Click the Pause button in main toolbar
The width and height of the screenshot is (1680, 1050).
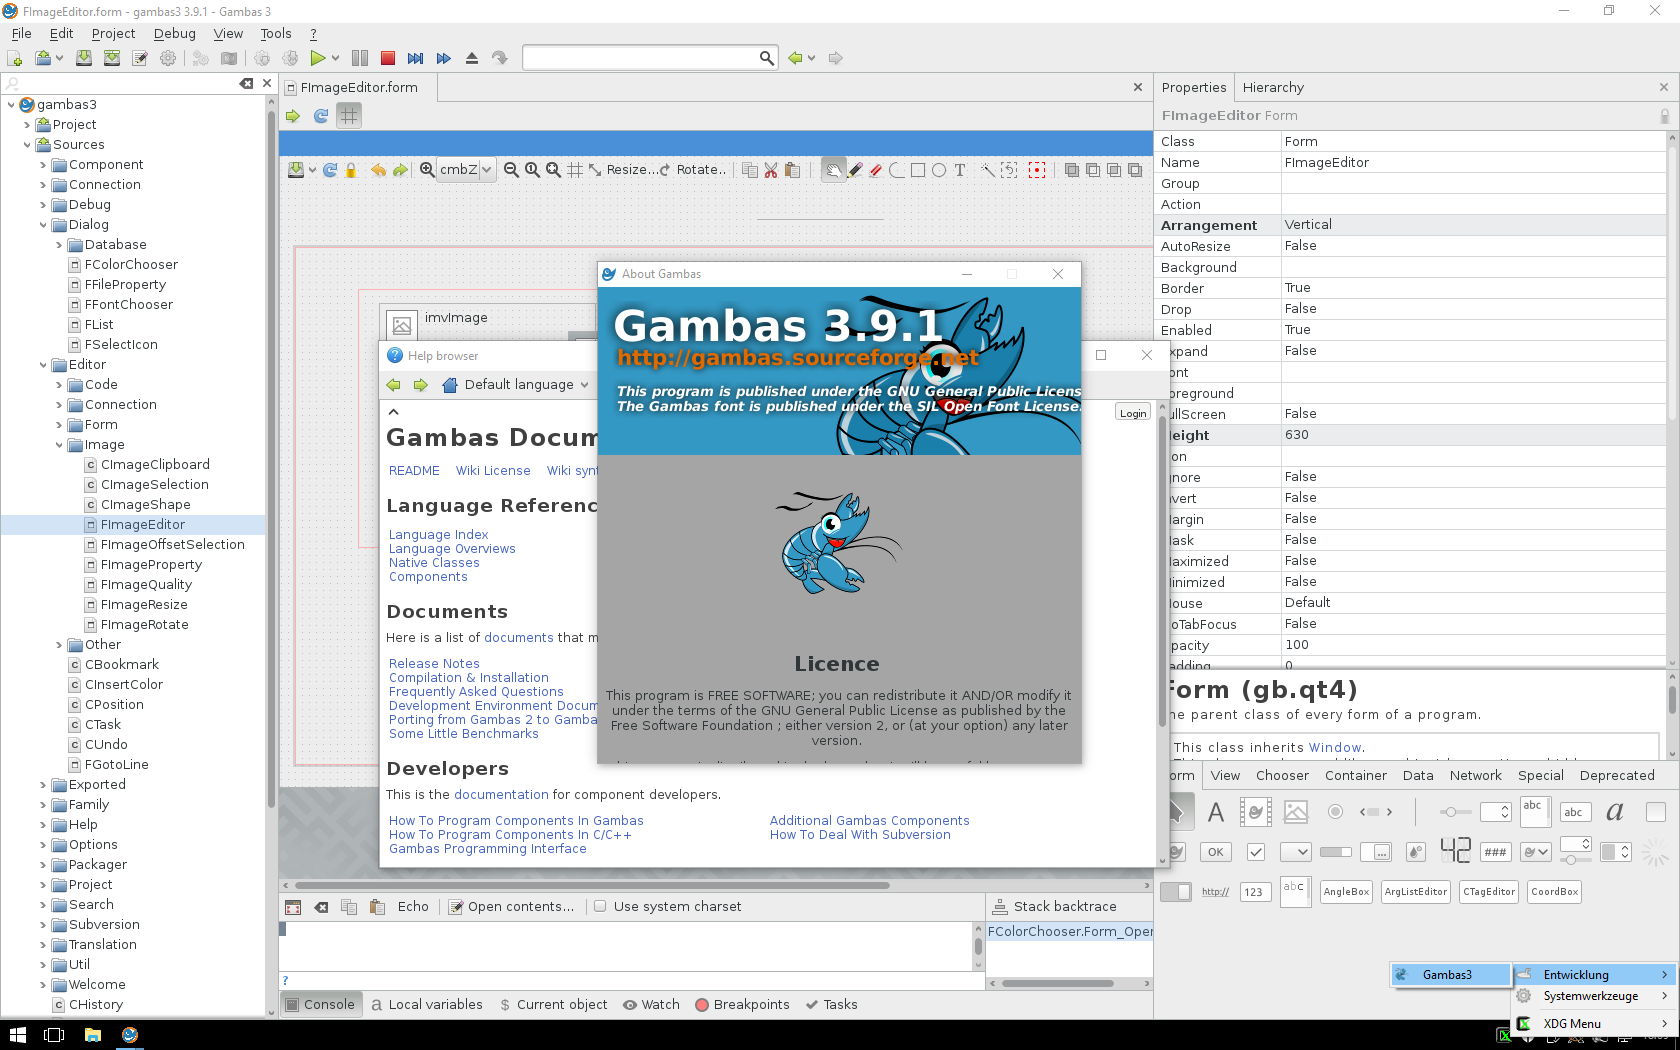click(x=360, y=58)
